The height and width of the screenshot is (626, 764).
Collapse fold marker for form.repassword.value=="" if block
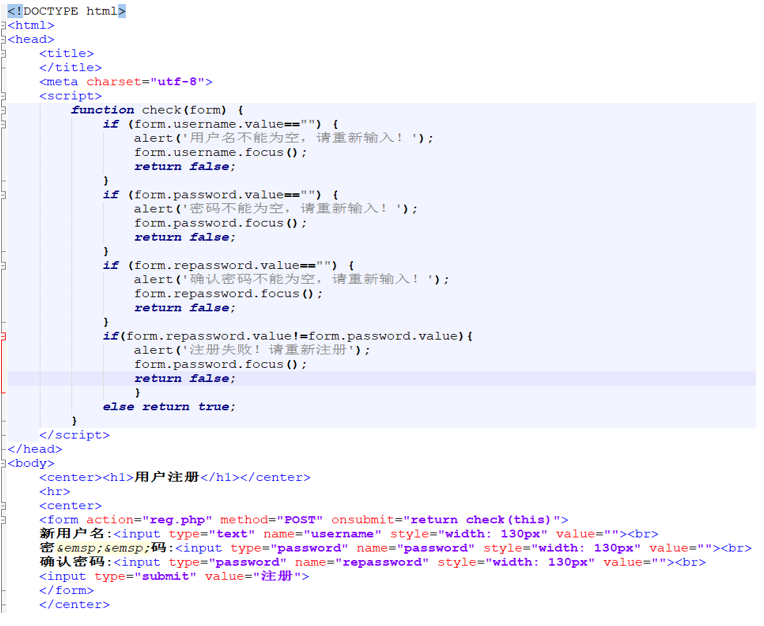pyautogui.click(x=3, y=266)
